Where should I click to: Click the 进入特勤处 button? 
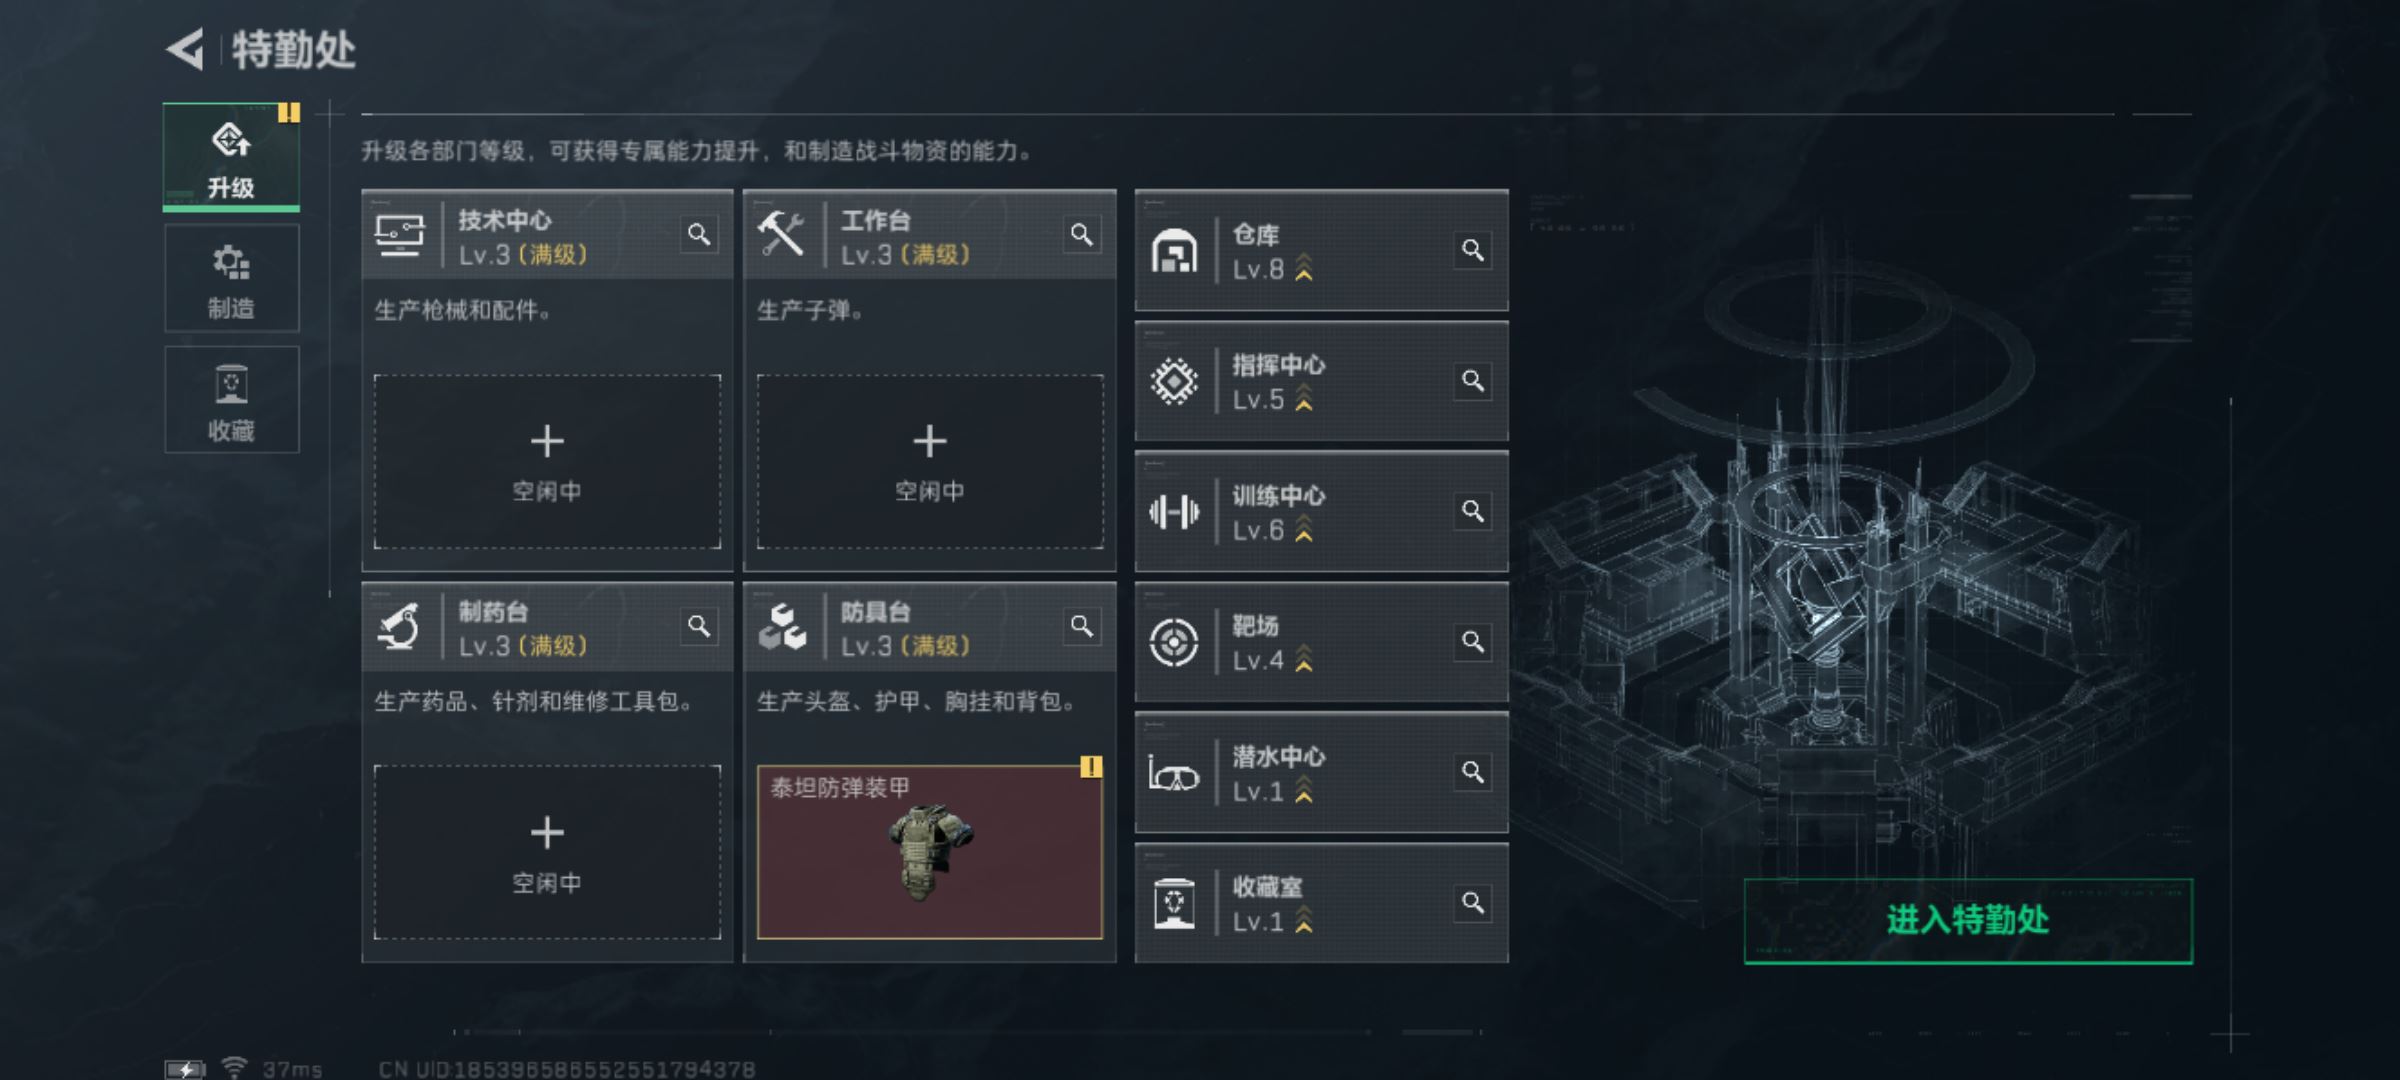(1968, 921)
